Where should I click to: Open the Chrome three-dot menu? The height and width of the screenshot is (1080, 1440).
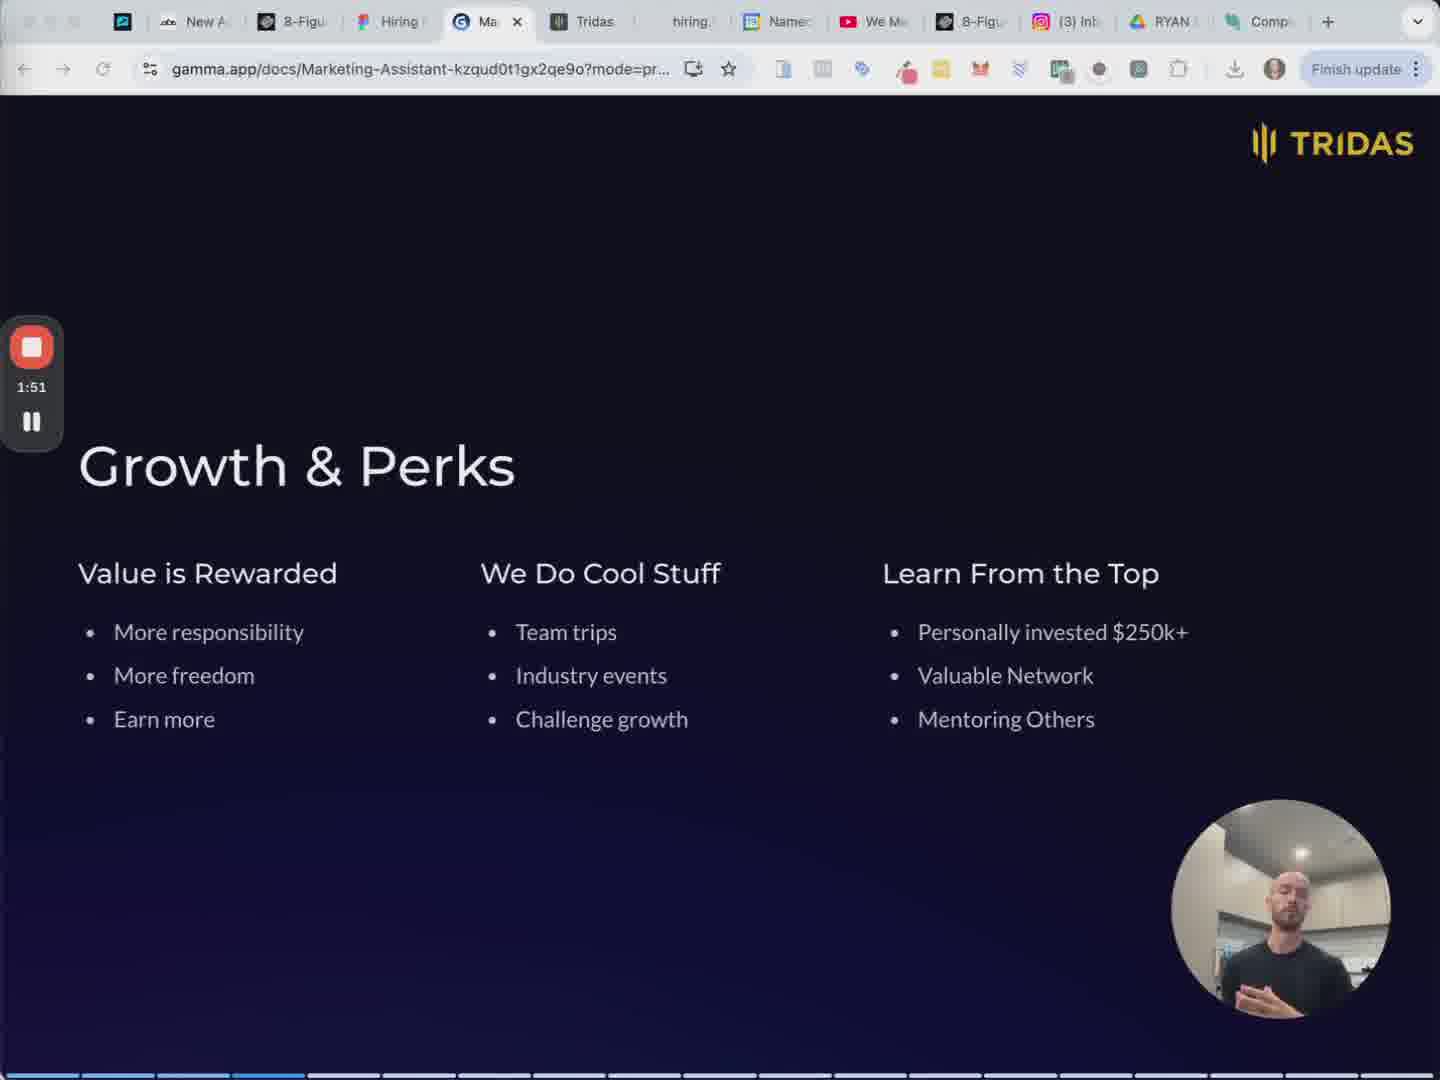click(1417, 69)
